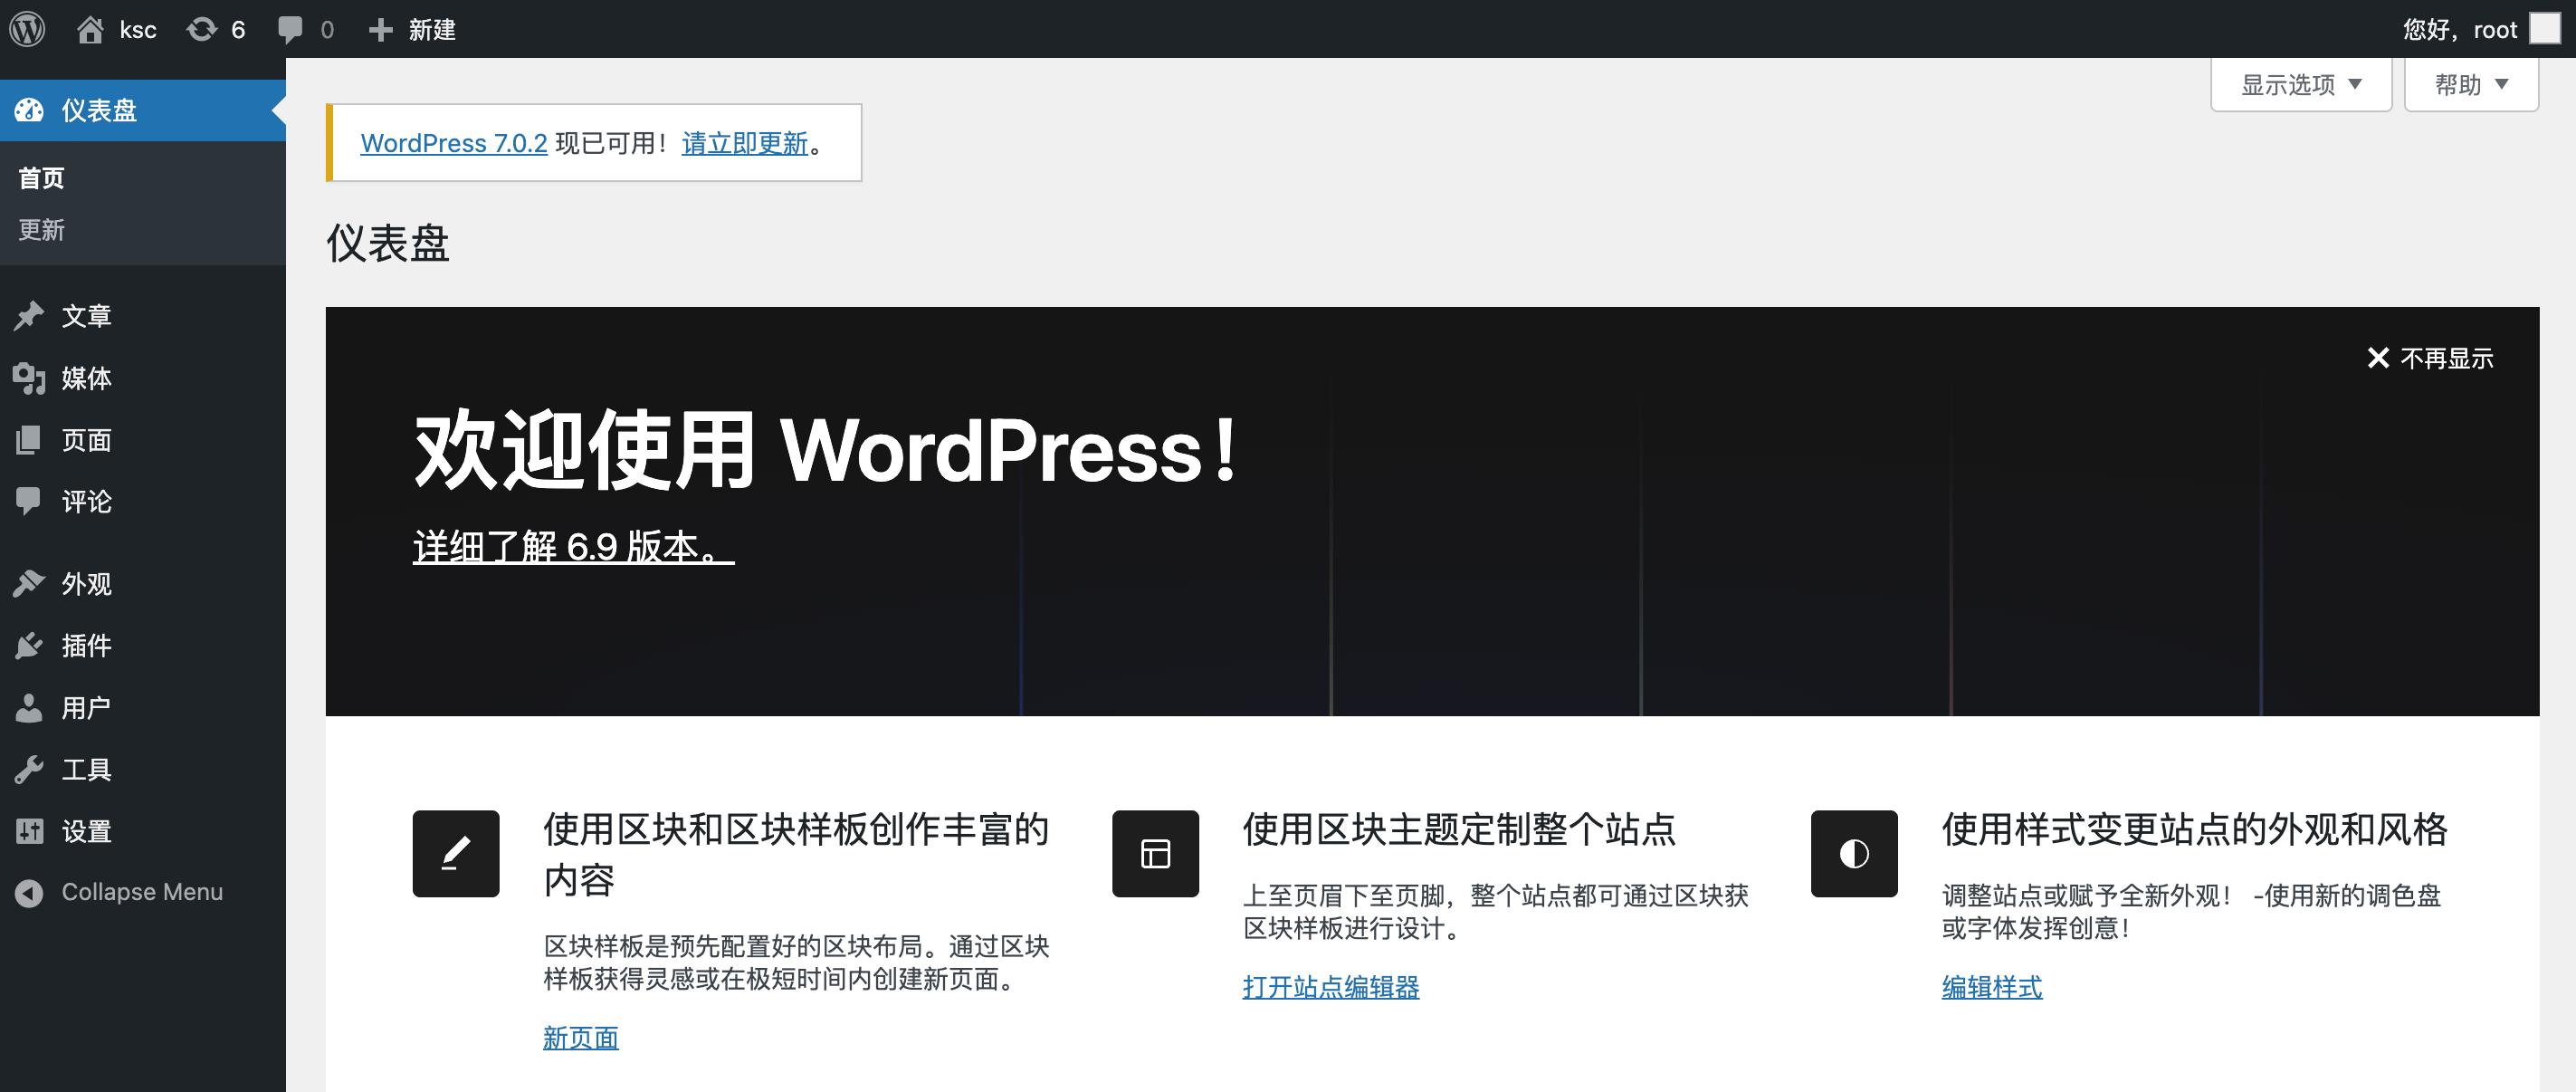Image resolution: width=2576 pixels, height=1092 pixels.
Task: Open the 工具 tools menu
Action: pos(143,770)
